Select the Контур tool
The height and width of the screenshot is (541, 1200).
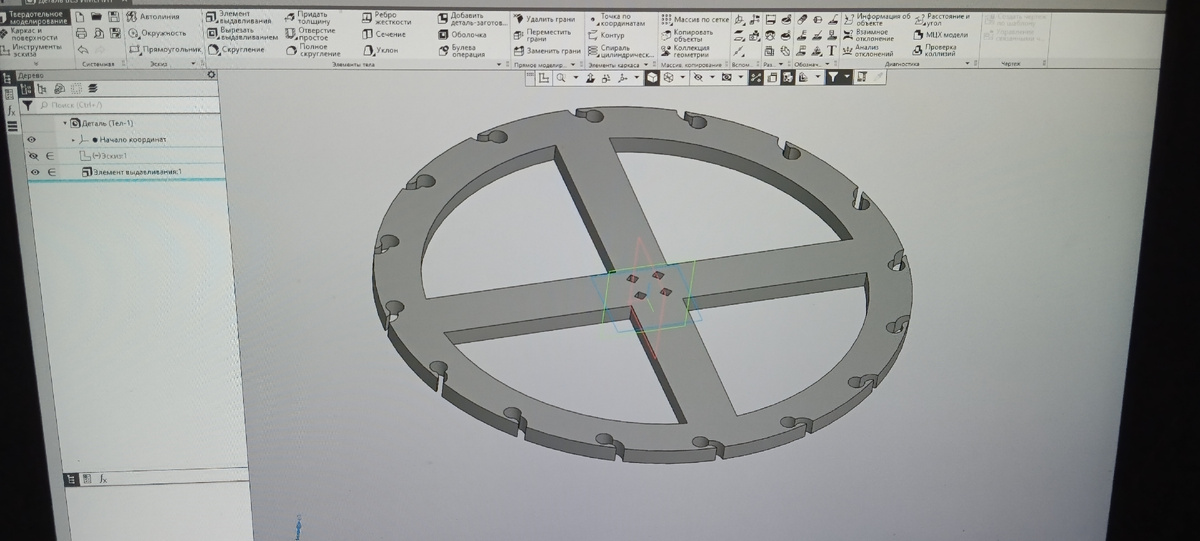(x=606, y=36)
